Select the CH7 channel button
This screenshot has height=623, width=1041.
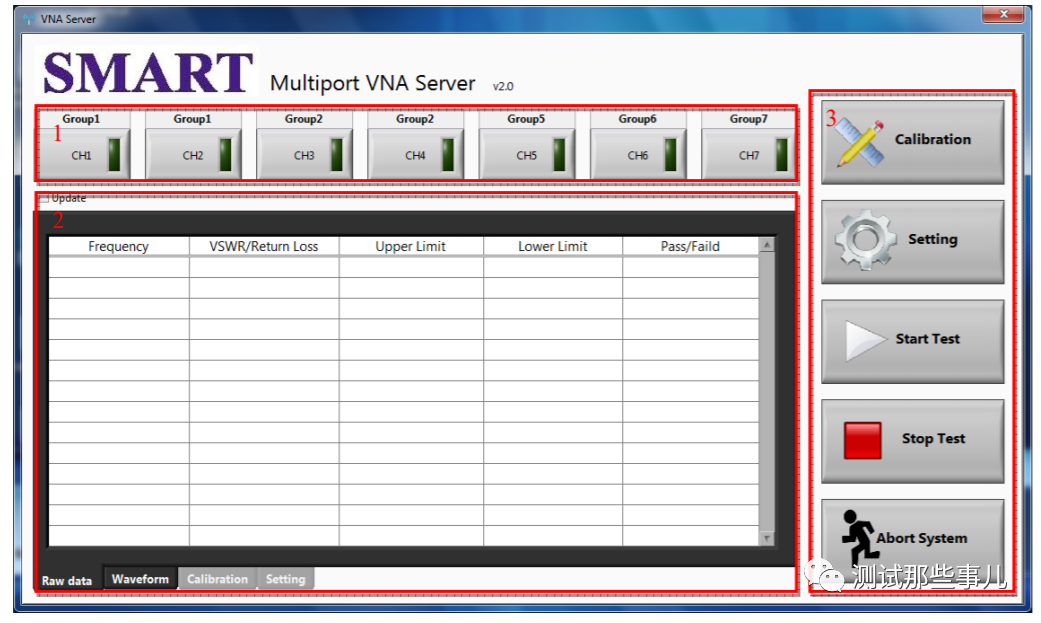click(749, 155)
